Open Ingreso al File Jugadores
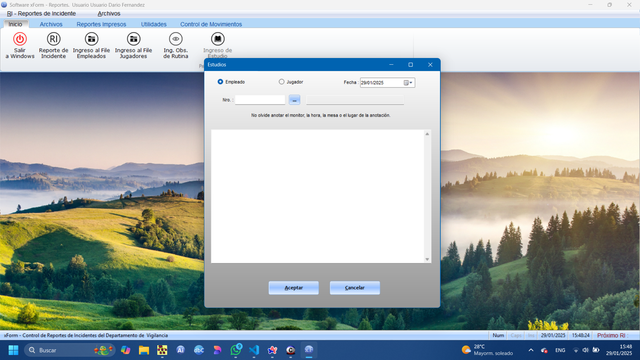 (133, 39)
